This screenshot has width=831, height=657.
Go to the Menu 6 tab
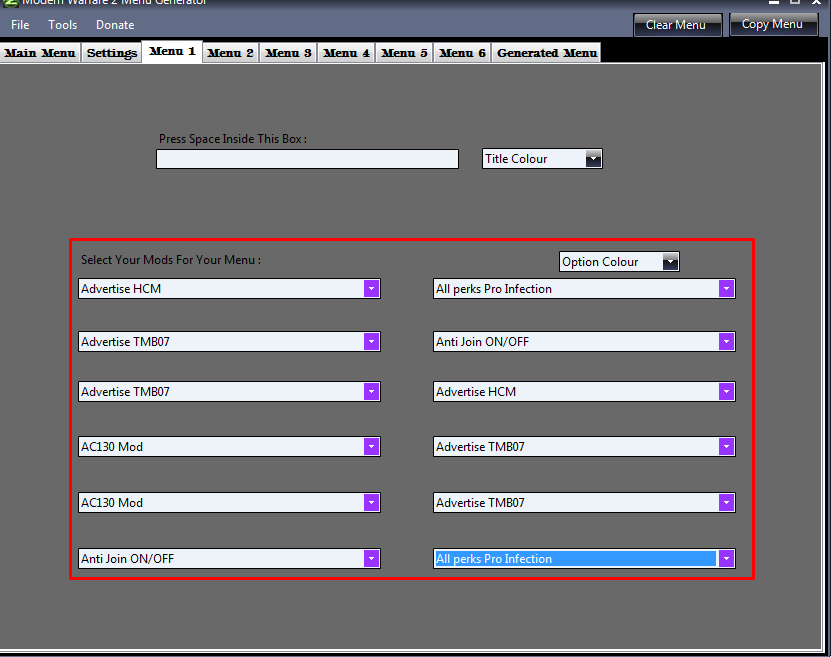[463, 53]
